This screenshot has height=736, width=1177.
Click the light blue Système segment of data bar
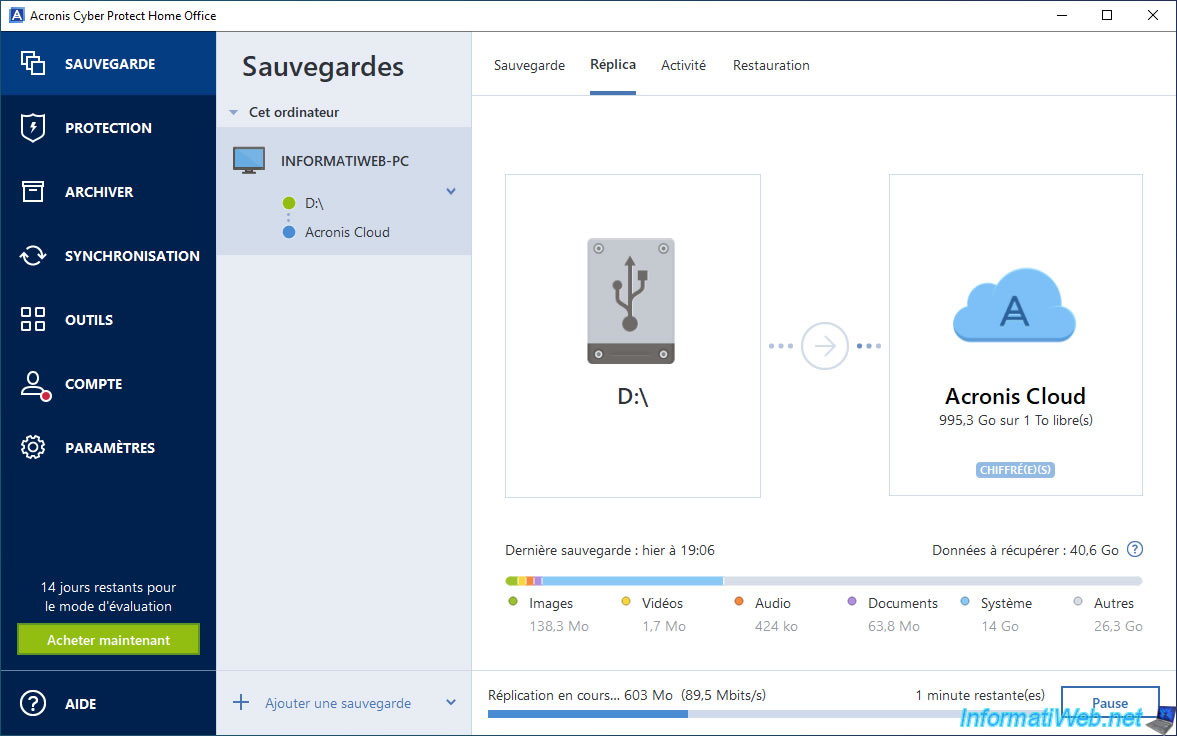633,581
